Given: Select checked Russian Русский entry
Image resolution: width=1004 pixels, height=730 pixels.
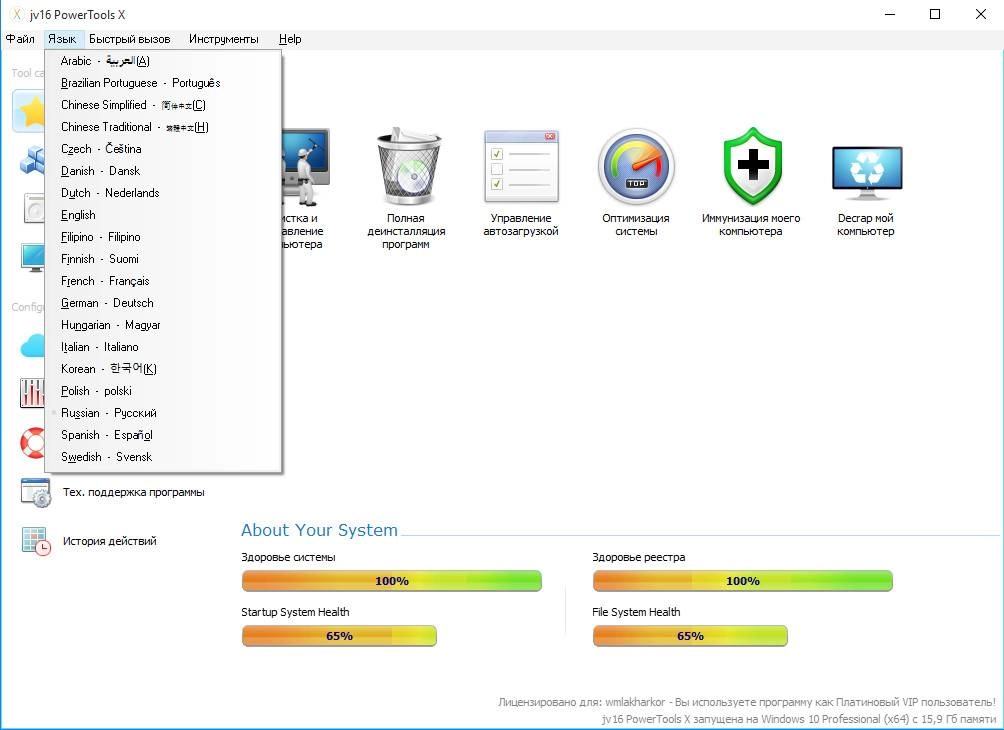Looking at the screenshot, I should [x=163, y=413].
